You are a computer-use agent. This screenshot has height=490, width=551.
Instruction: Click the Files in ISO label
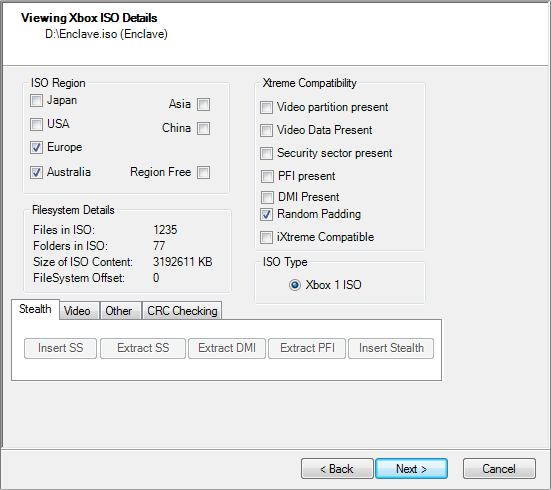64,230
